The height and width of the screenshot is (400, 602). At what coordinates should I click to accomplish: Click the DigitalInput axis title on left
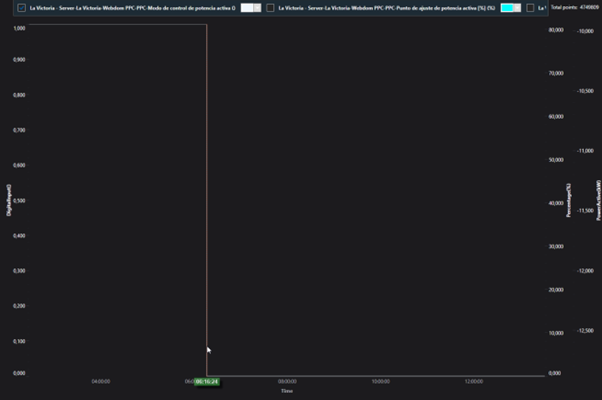[9, 200]
